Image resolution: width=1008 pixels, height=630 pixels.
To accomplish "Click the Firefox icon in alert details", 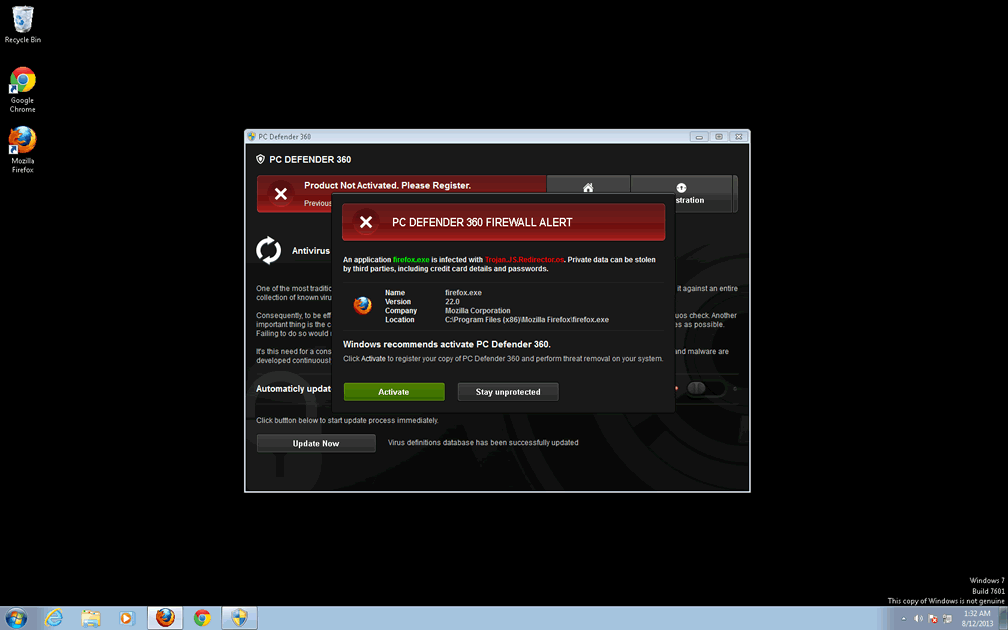I will (362, 306).
